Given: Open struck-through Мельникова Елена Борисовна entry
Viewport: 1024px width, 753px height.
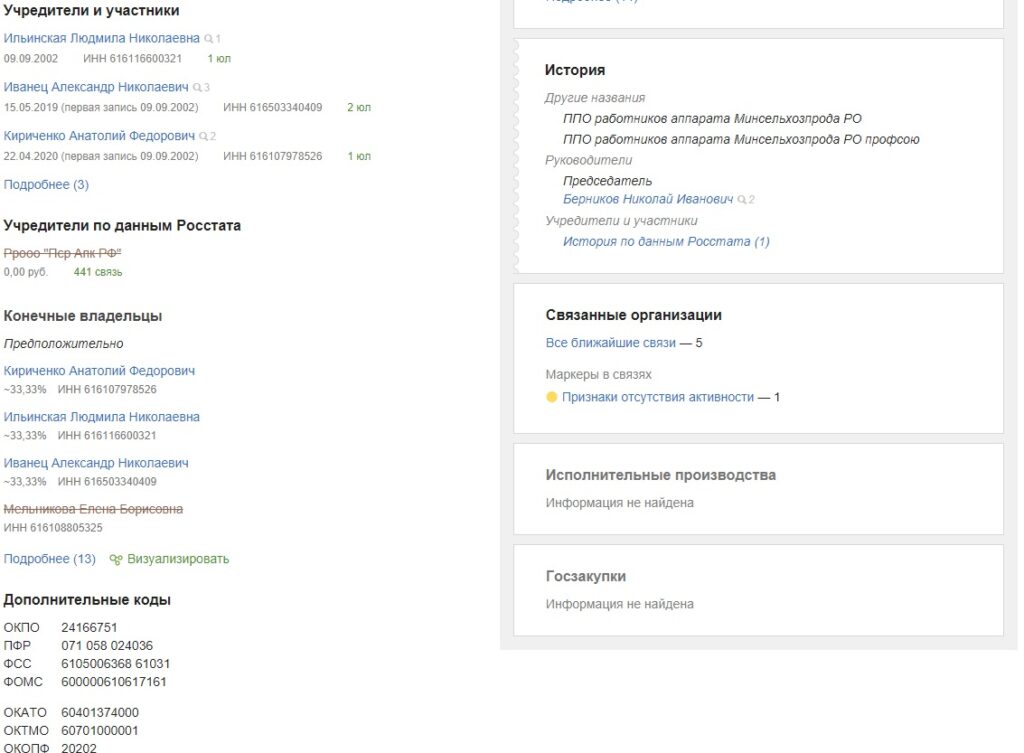Looking at the screenshot, I should (93, 509).
